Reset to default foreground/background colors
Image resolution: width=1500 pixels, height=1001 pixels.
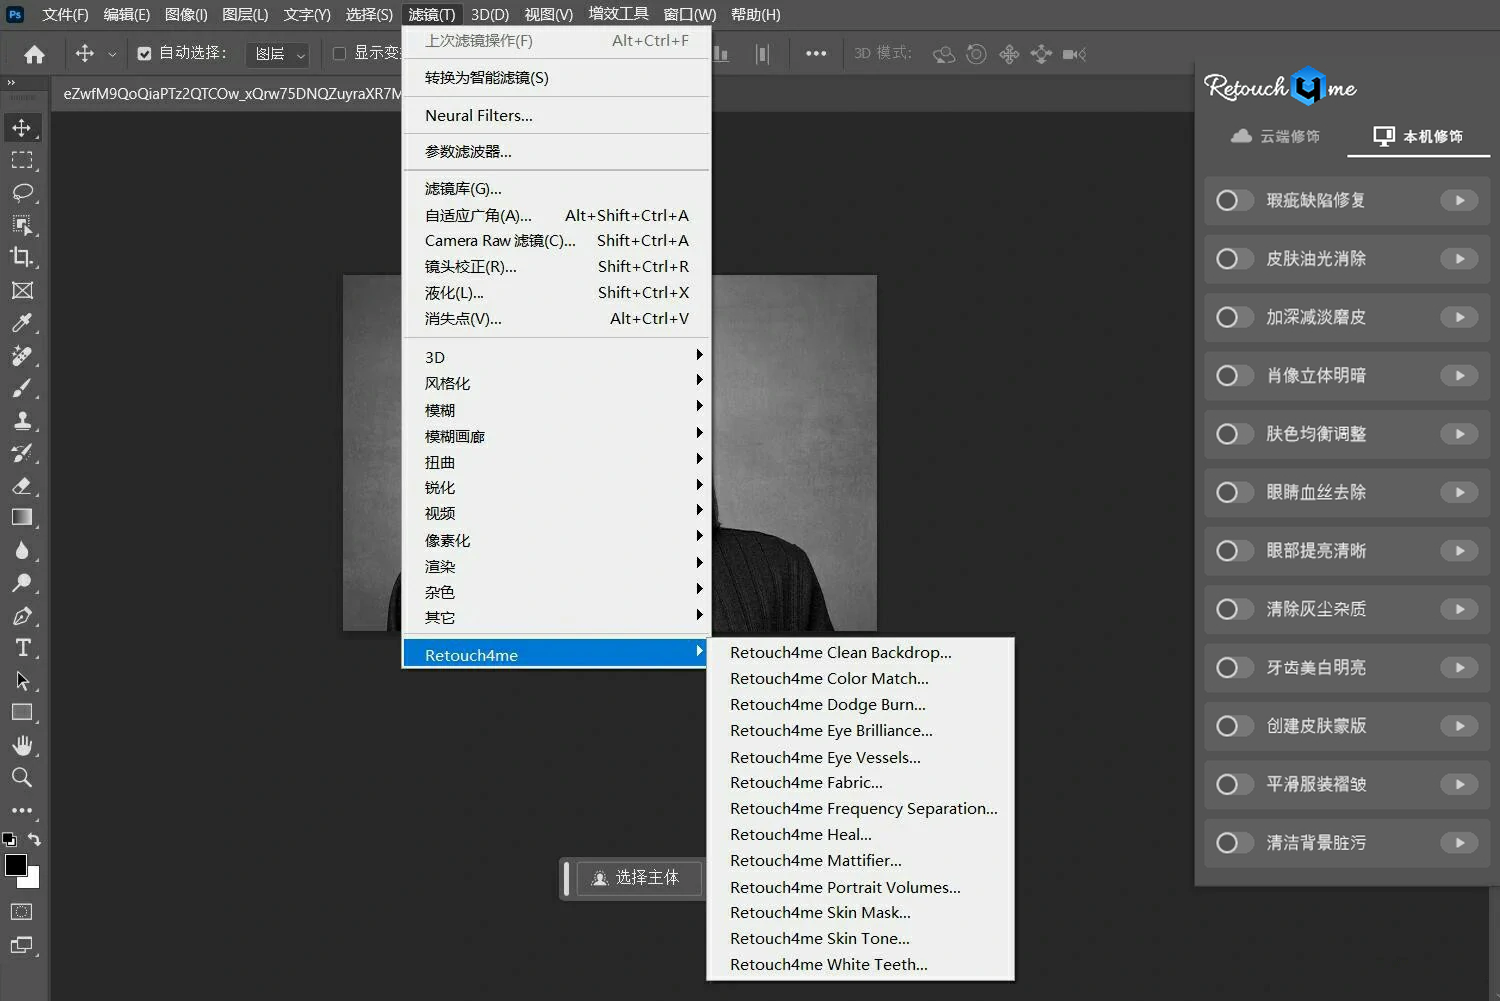coord(9,840)
